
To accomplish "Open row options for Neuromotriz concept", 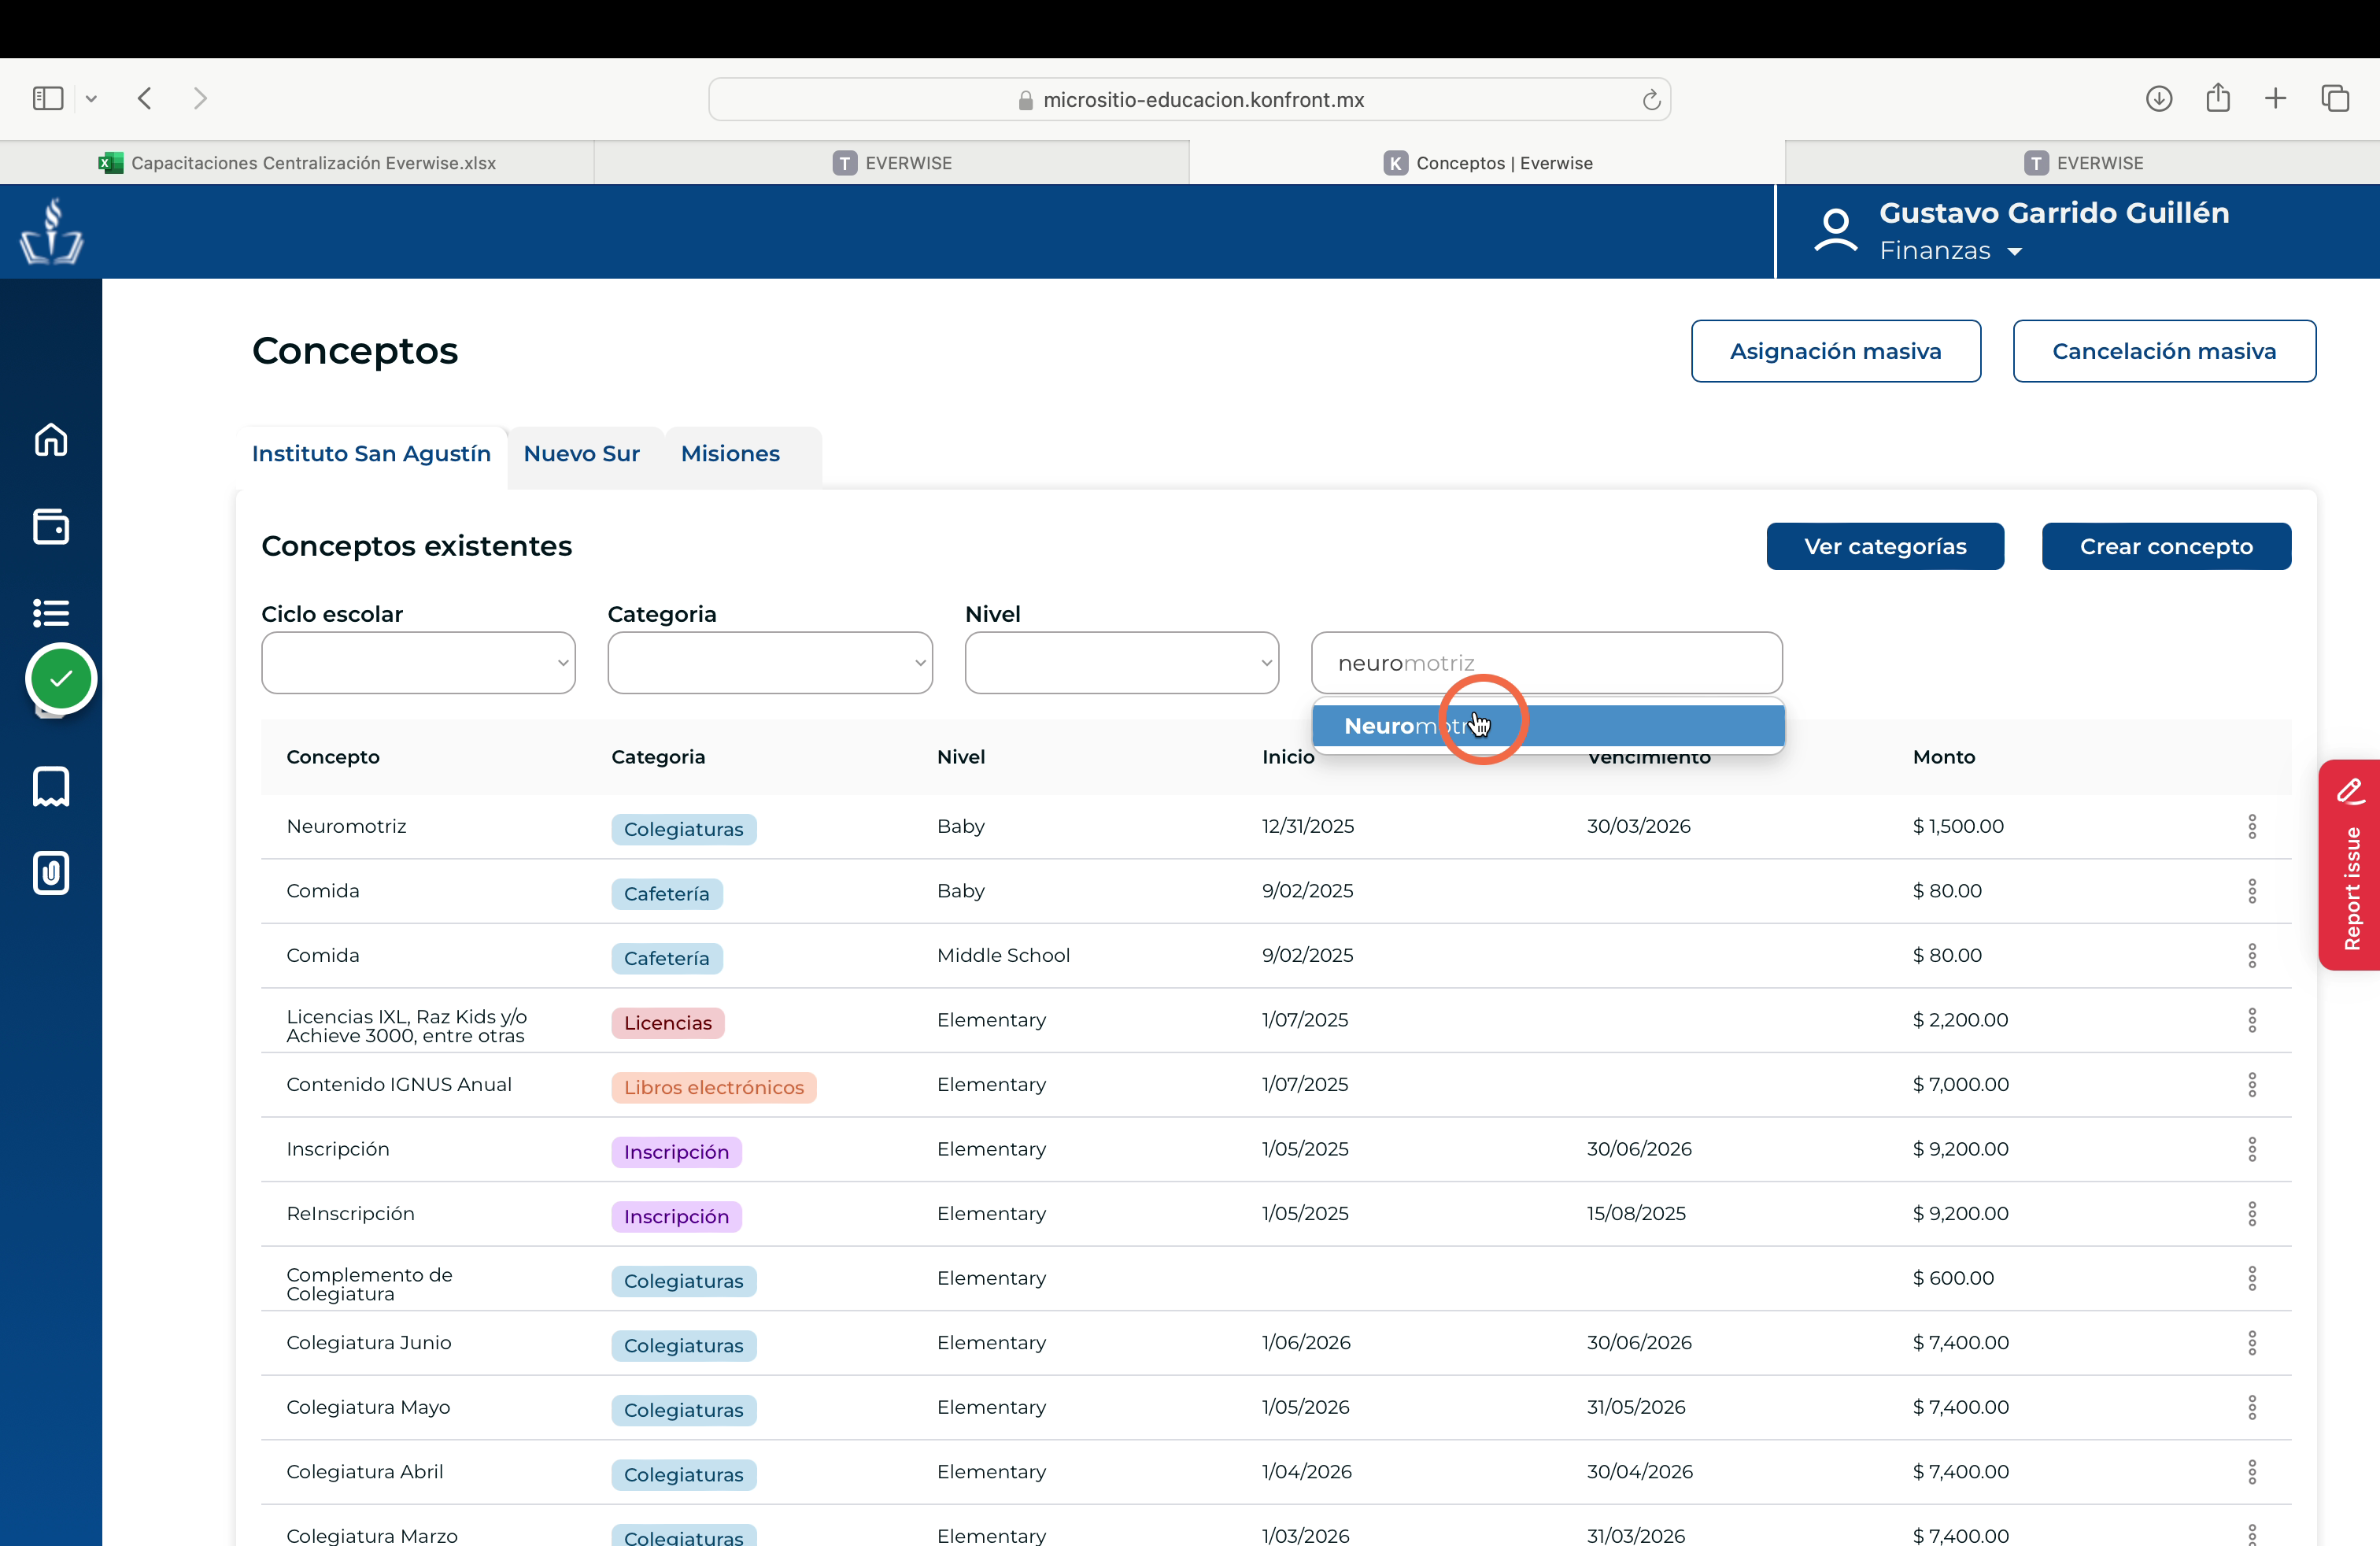I will [x=2252, y=826].
